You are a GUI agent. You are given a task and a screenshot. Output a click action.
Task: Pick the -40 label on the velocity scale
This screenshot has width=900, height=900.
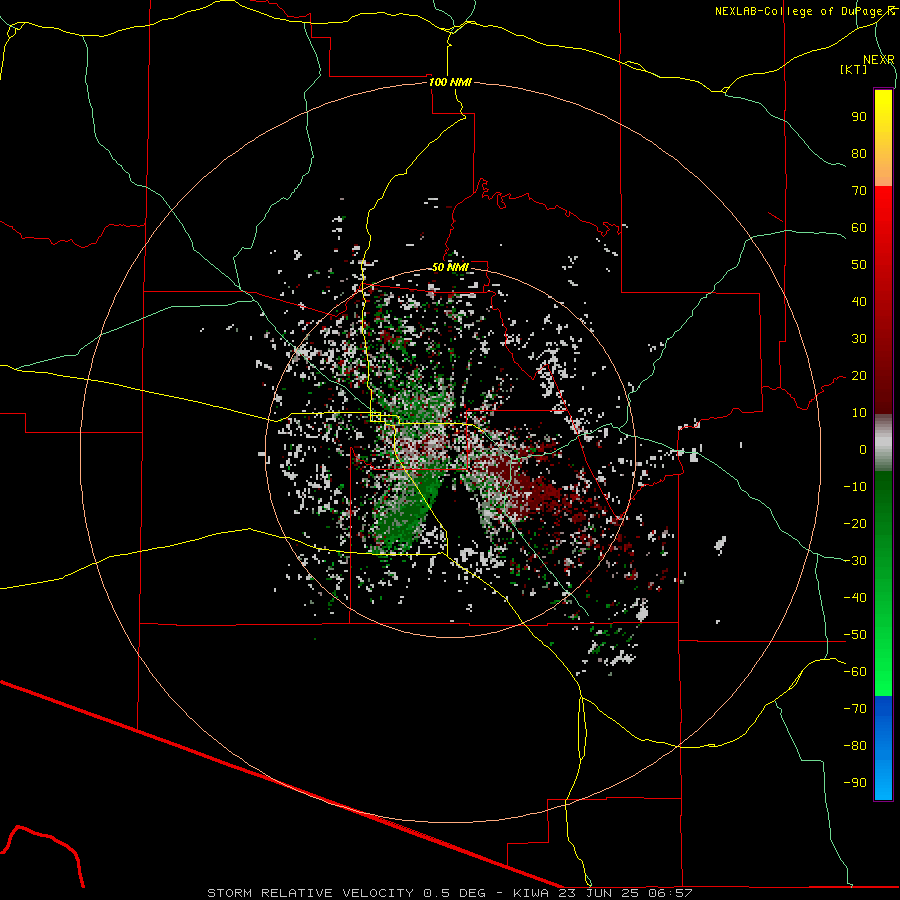855,598
